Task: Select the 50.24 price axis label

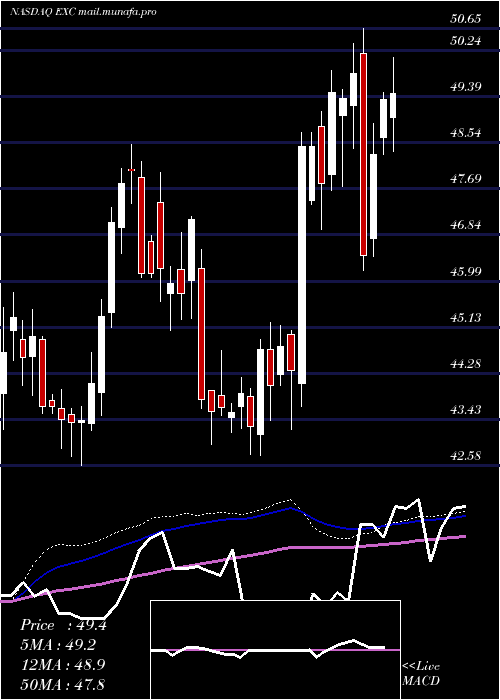Action: [466, 41]
